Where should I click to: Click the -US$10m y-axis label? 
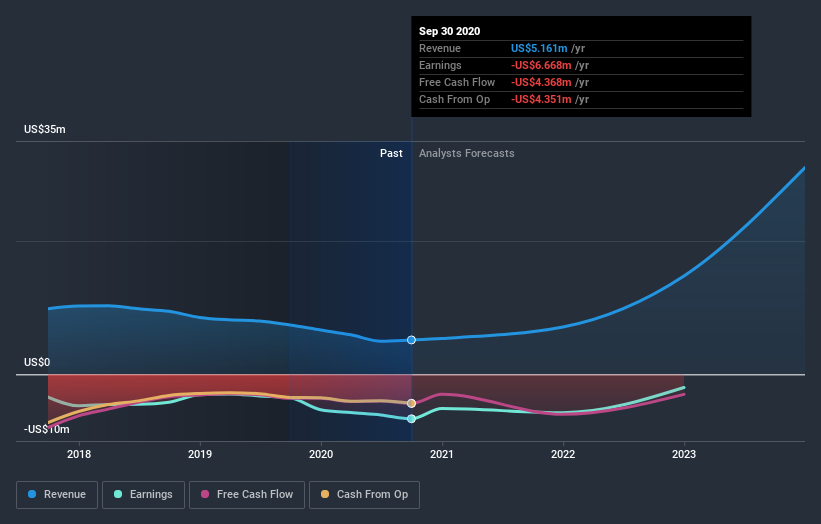tap(47, 429)
